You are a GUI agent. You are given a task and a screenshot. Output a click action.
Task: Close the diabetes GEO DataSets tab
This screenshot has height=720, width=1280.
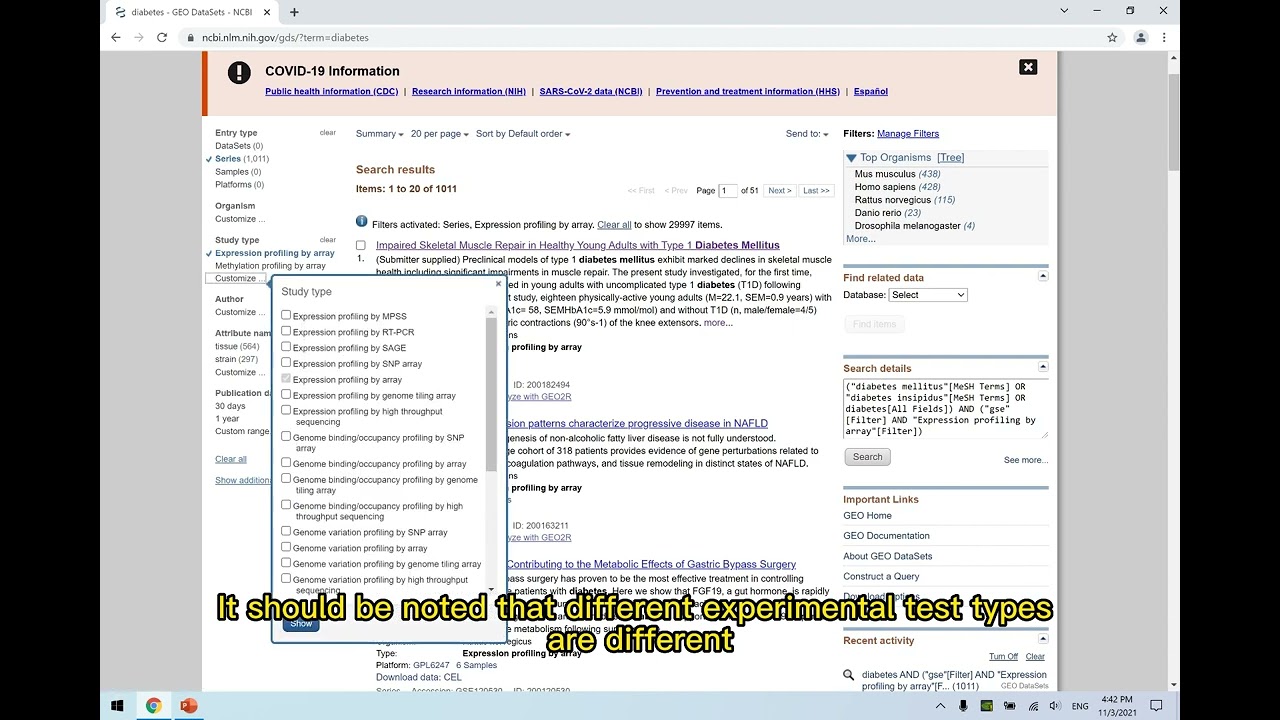[268, 12]
